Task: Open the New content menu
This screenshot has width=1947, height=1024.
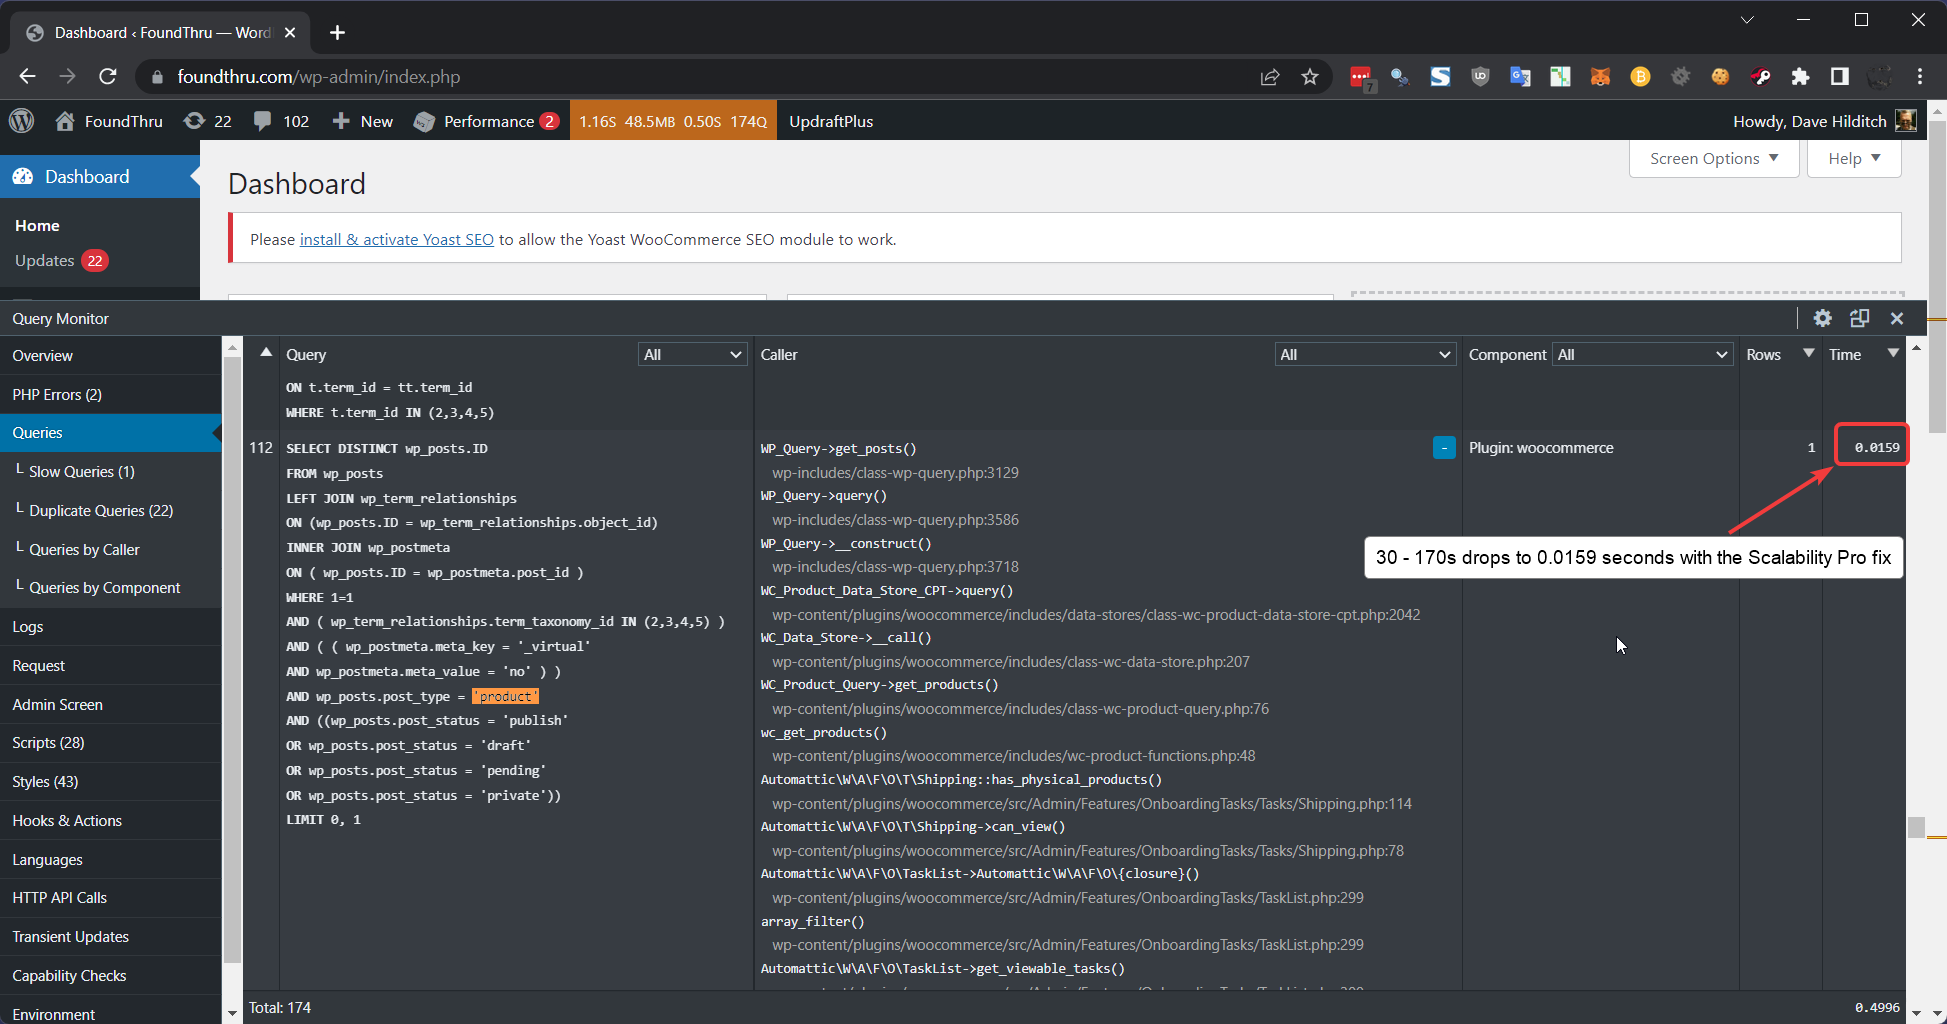Action: pos(362,121)
